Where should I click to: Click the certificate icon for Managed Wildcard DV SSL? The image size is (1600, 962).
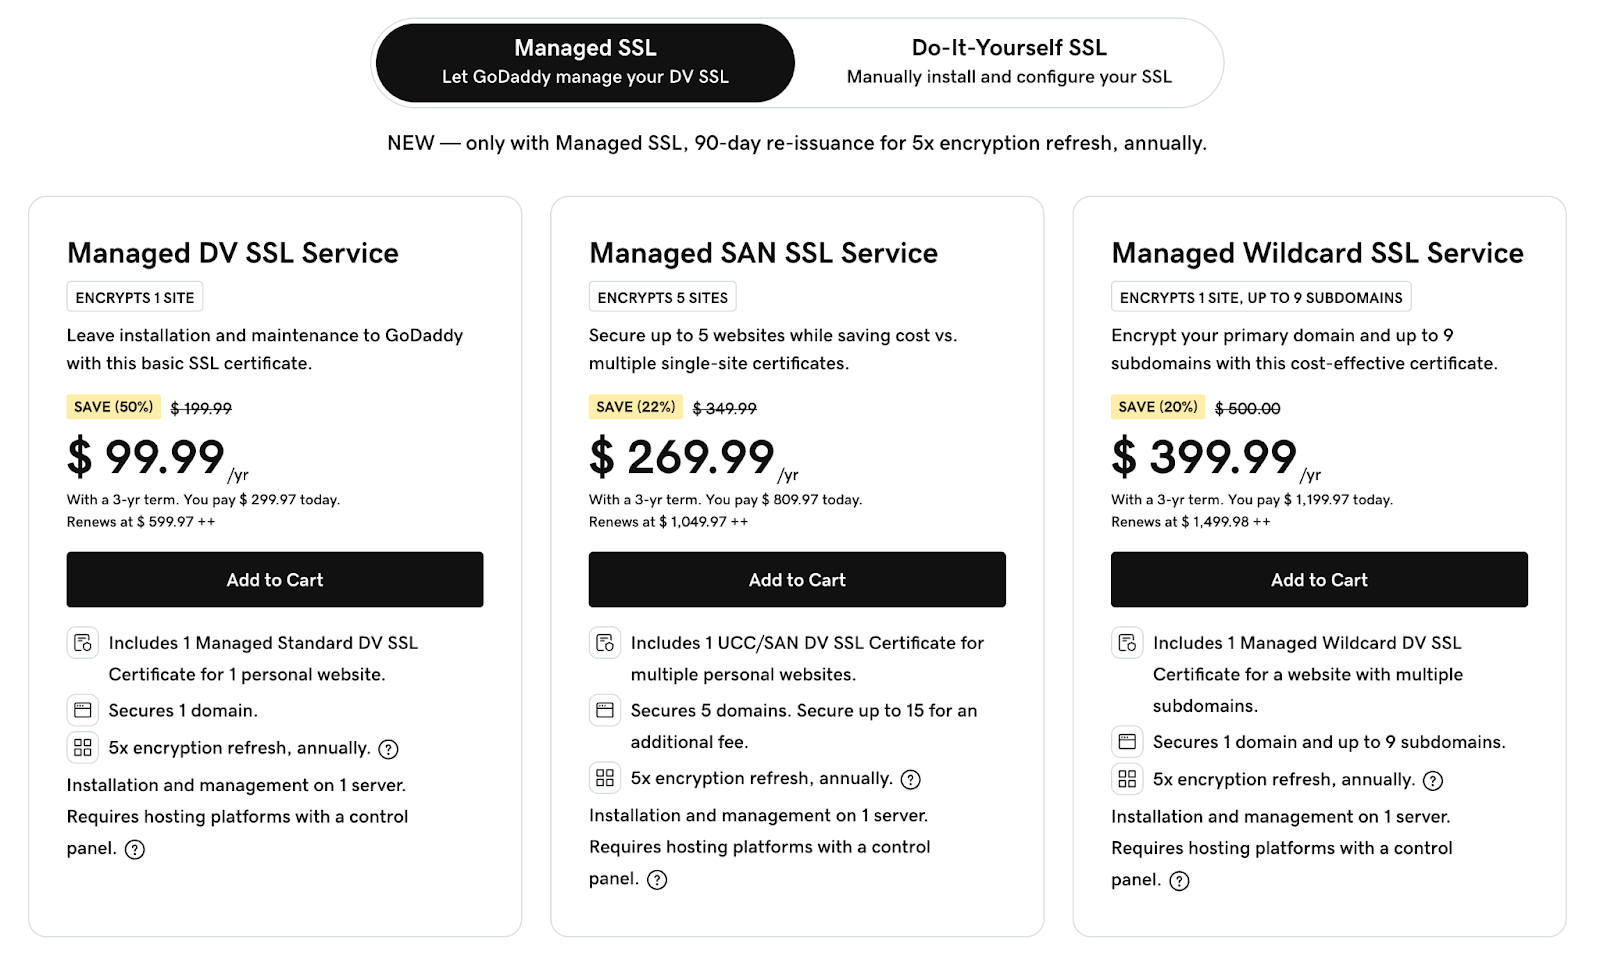tap(1127, 643)
